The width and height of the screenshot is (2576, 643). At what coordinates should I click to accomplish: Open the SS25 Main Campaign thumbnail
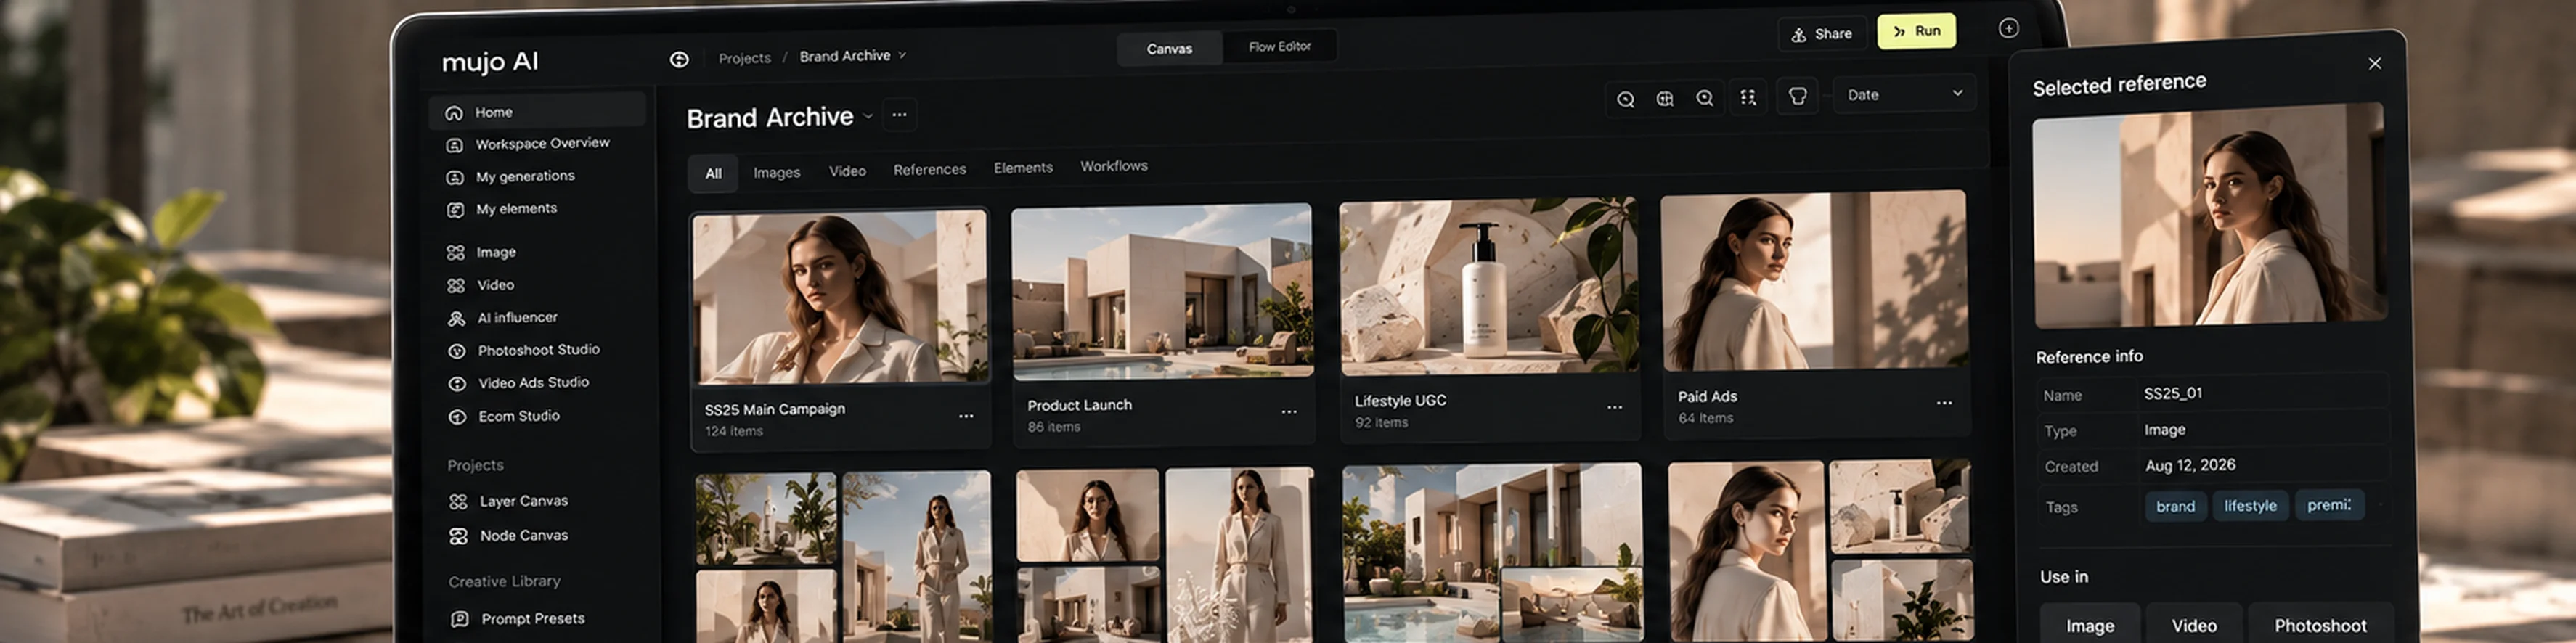[x=839, y=297]
